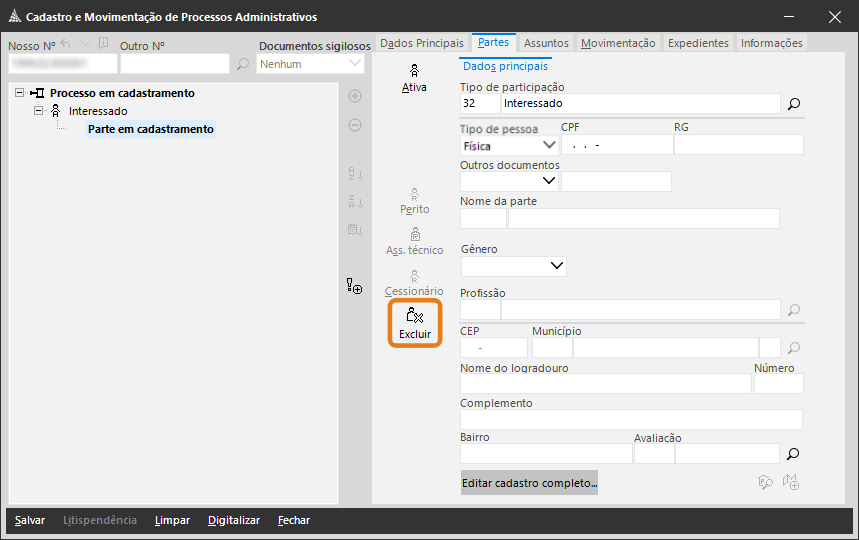Click the filter-add icon beside the tree

click(354, 287)
